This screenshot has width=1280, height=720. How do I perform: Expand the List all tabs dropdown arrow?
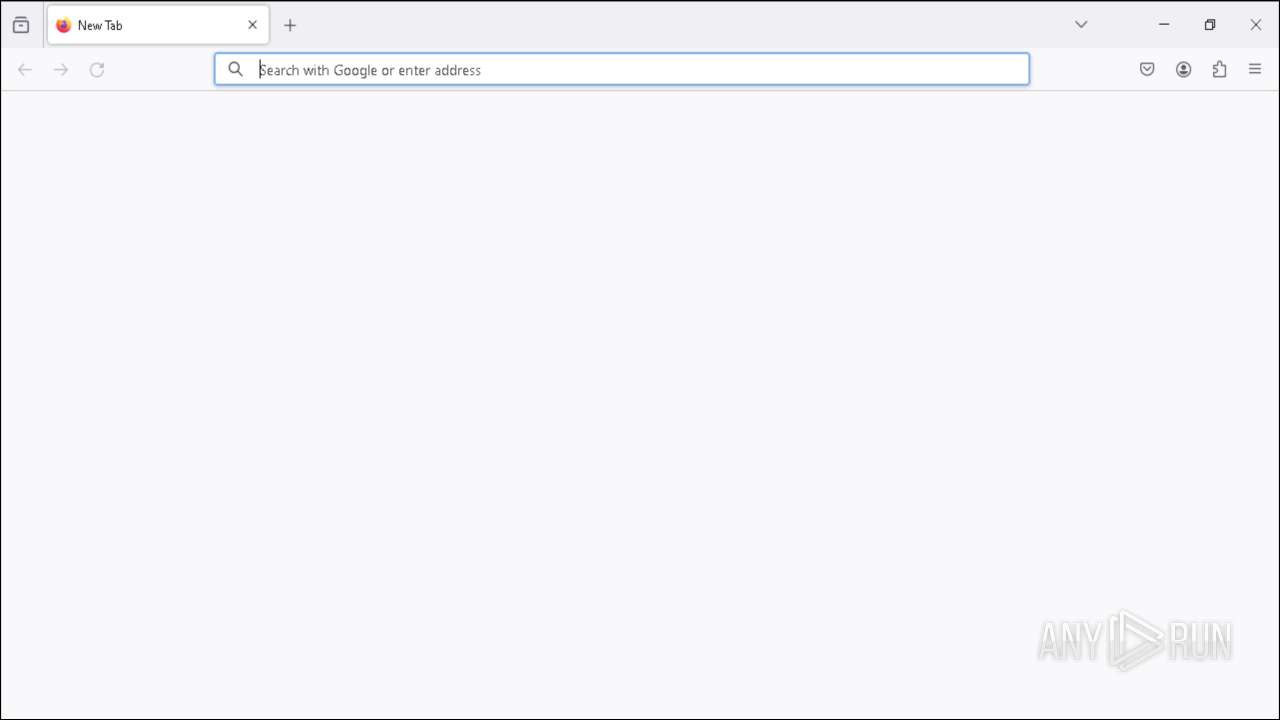tap(1081, 25)
